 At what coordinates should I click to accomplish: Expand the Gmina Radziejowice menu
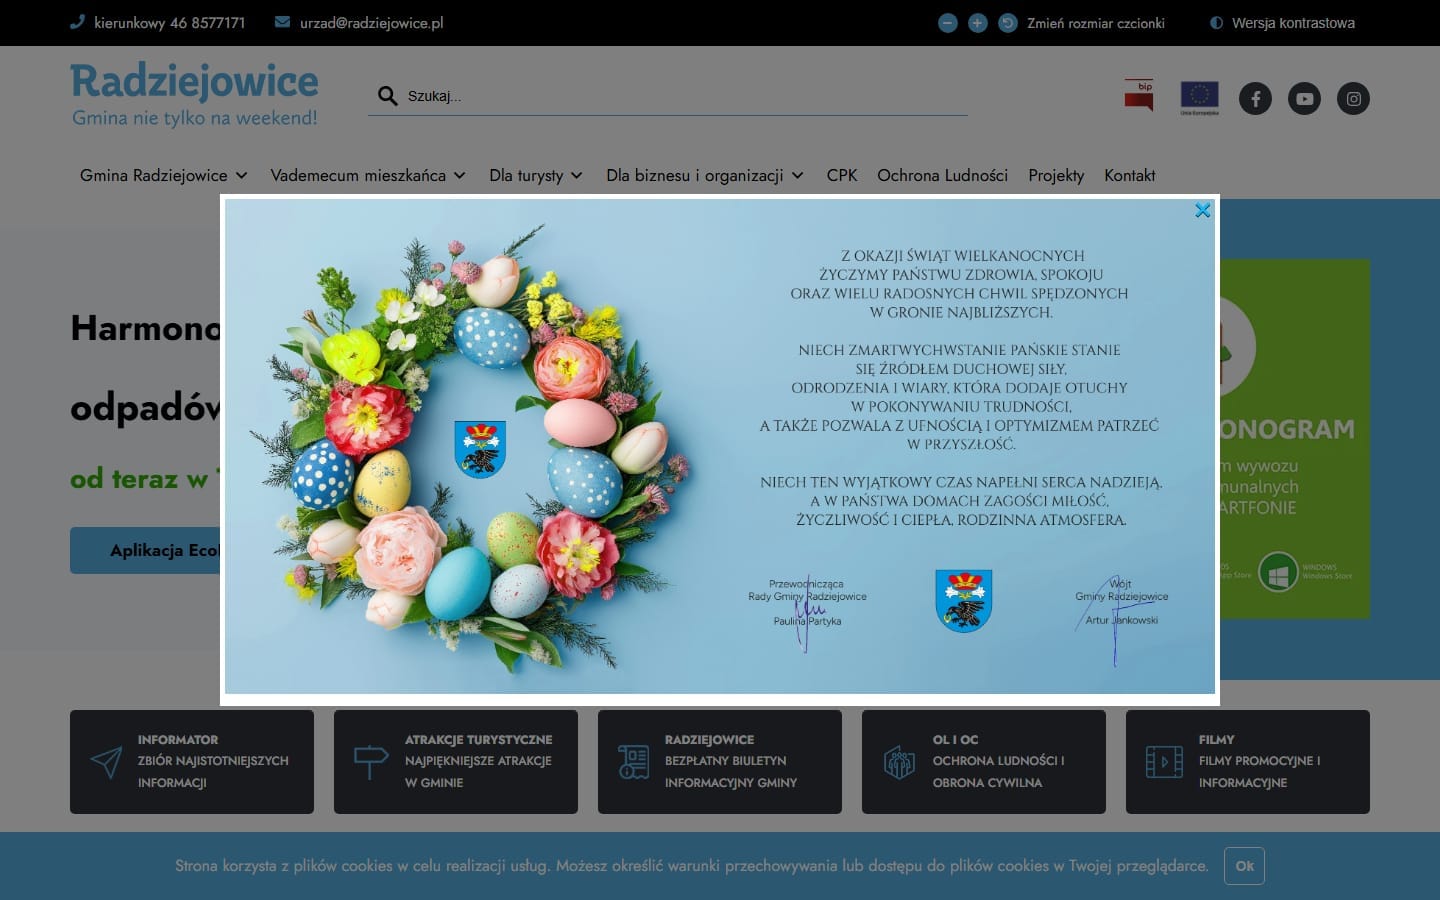click(x=163, y=175)
